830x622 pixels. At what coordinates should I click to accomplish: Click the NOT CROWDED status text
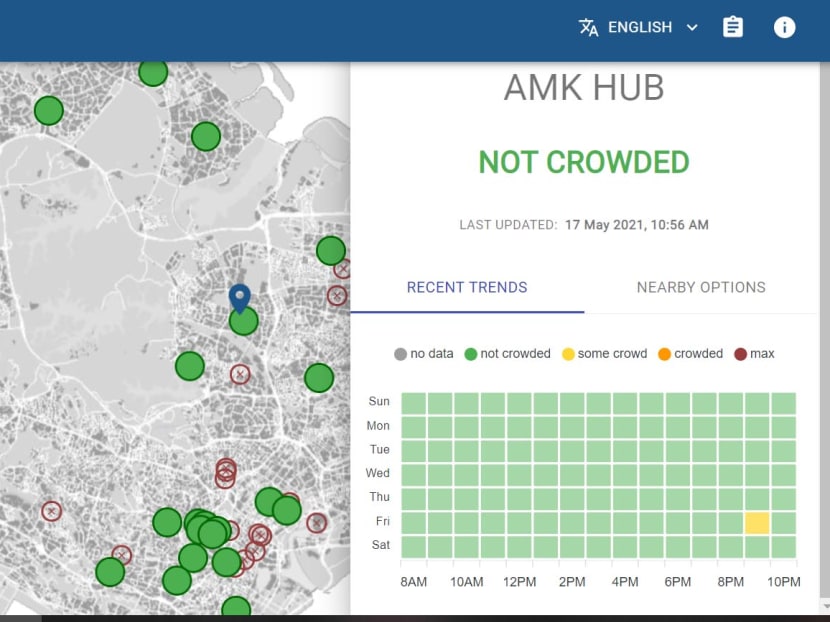(x=584, y=162)
